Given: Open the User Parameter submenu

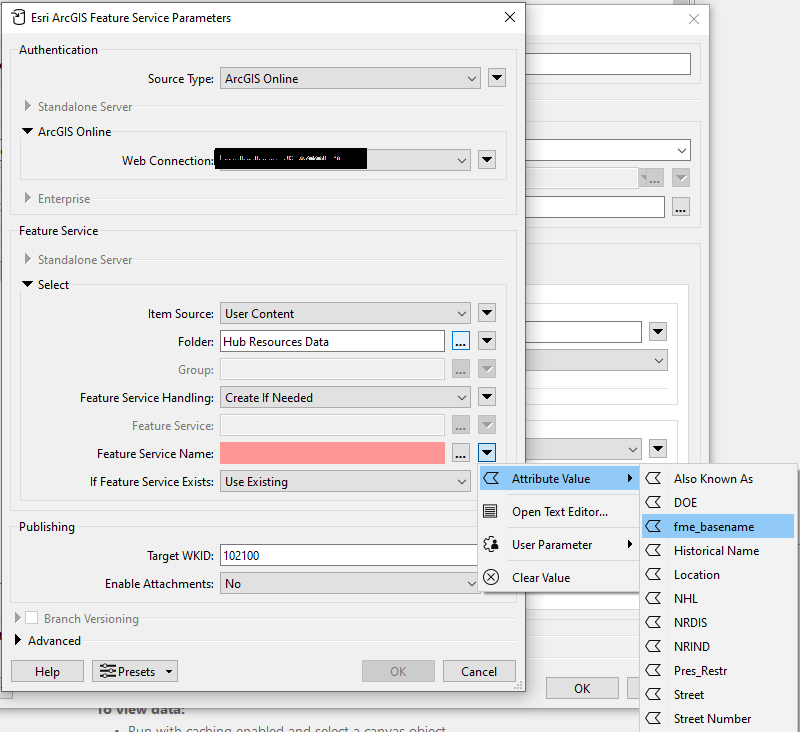Looking at the screenshot, I should tap(559, 545).
